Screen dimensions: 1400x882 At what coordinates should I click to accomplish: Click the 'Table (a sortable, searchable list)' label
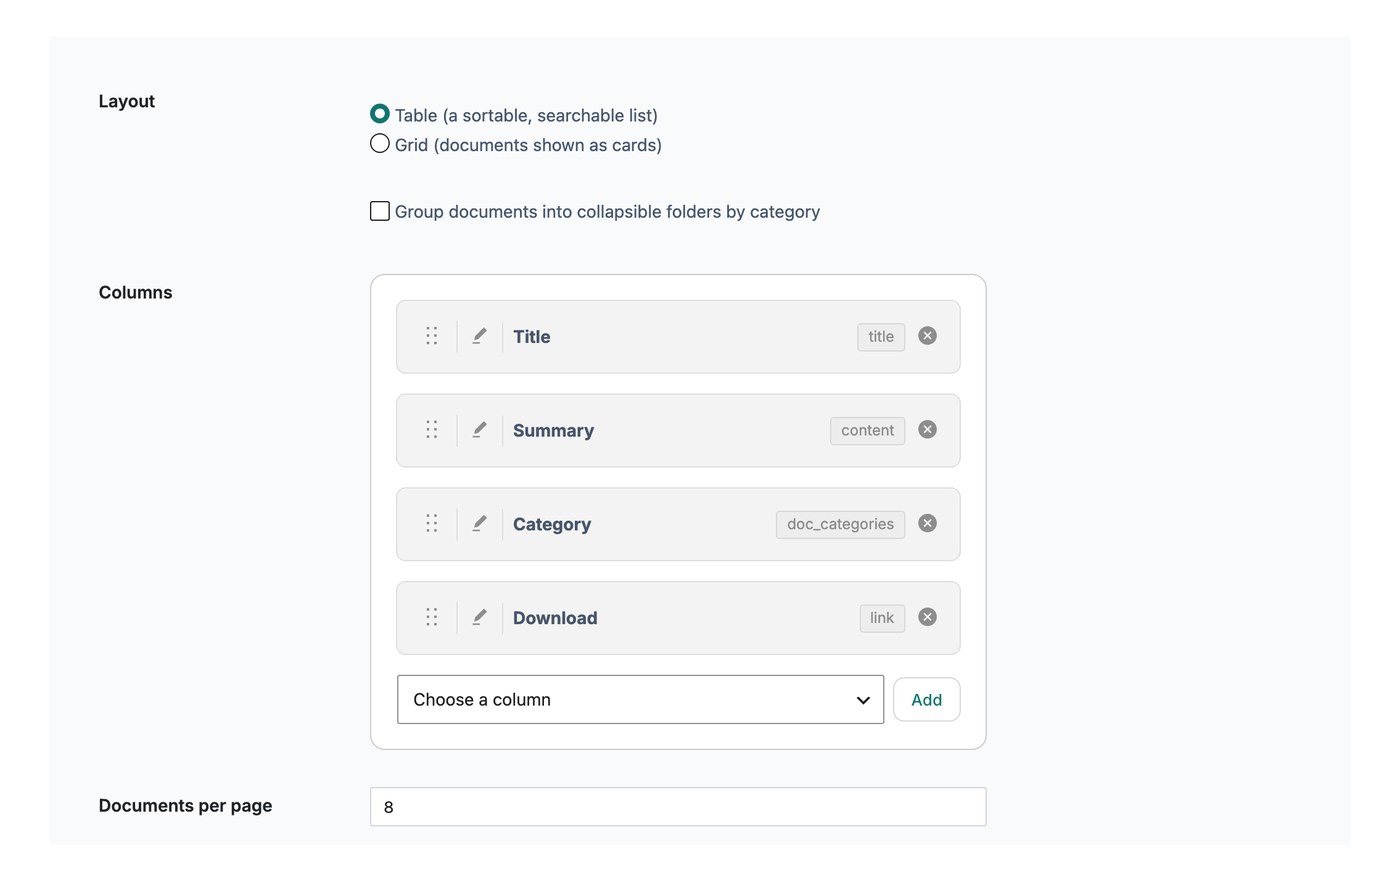[526, 115]
